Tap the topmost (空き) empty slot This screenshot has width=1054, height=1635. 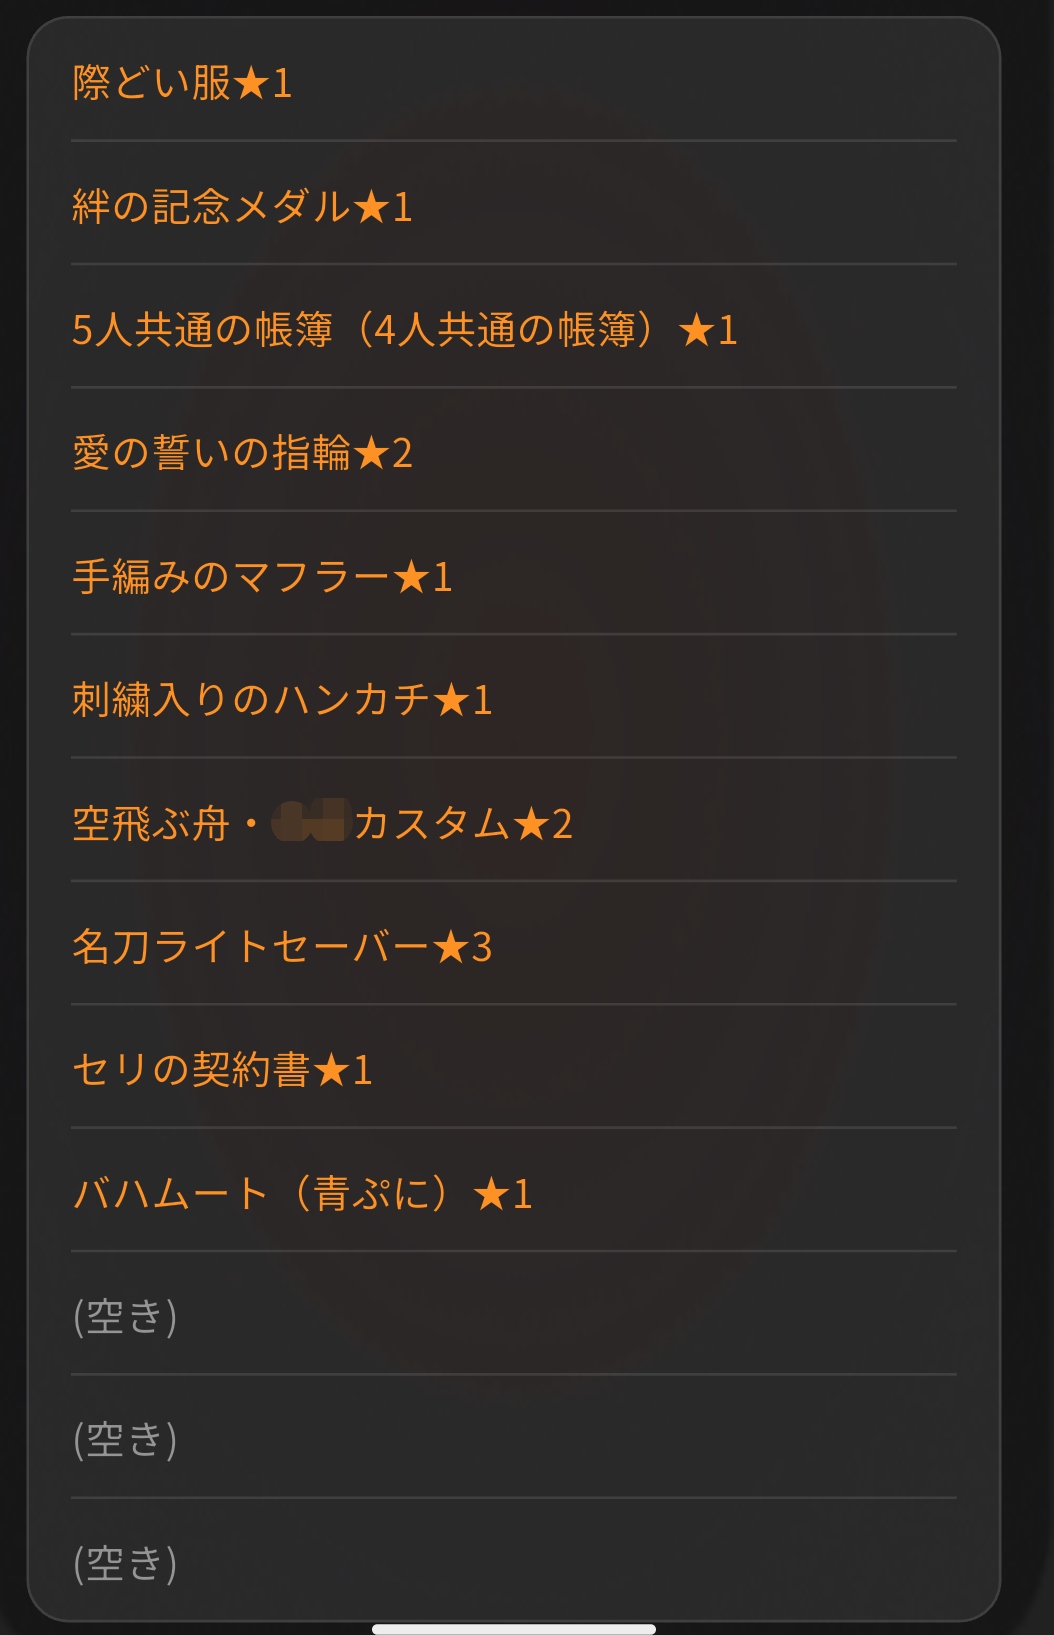point(513,1316)
